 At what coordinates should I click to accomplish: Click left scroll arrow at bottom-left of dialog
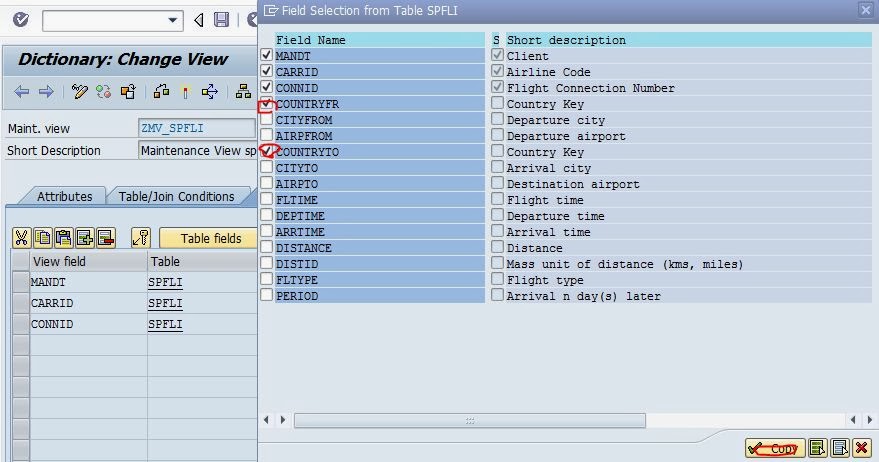coord(266,420)
